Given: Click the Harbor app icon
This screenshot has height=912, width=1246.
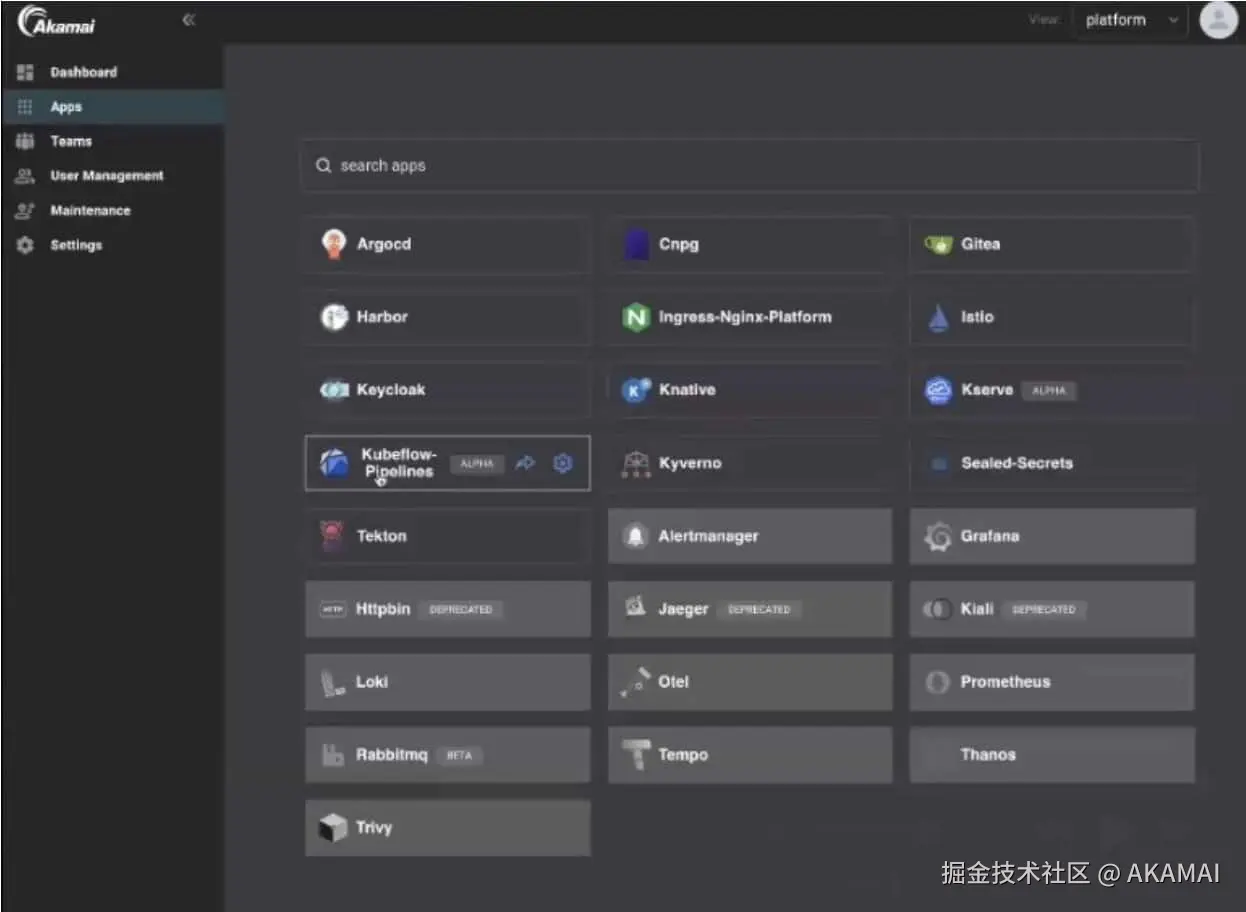Looking at the screenshot, I should pyautogui.click(x=333, y=317).
